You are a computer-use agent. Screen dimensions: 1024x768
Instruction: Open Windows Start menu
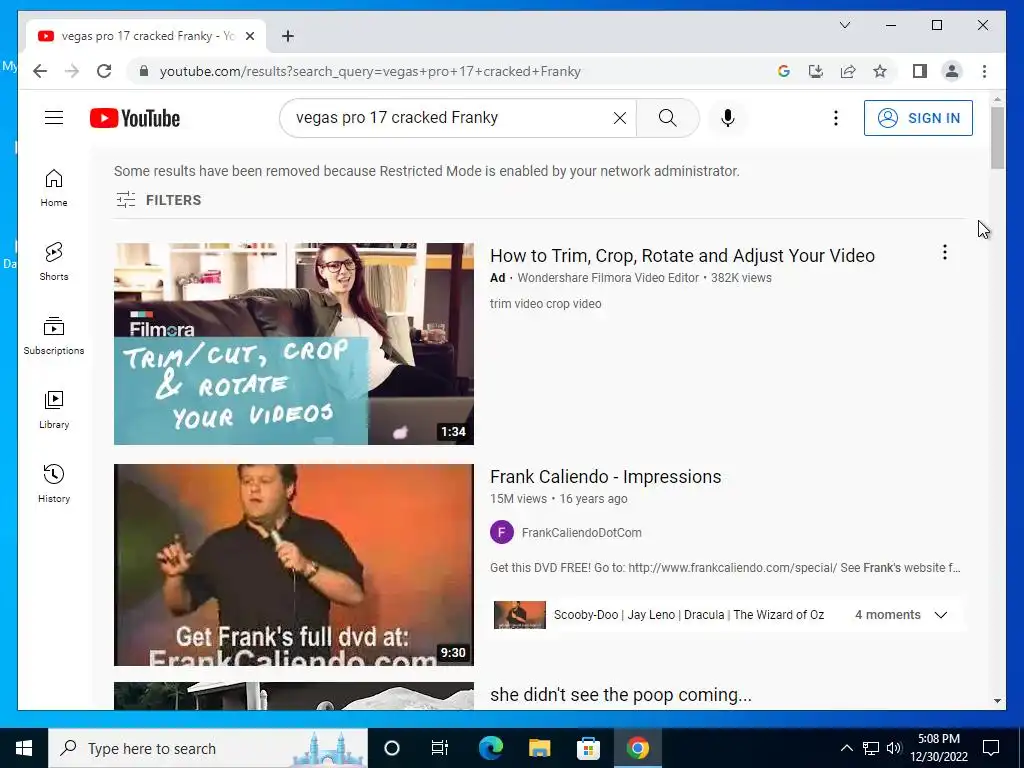click(x=24, y=748)
